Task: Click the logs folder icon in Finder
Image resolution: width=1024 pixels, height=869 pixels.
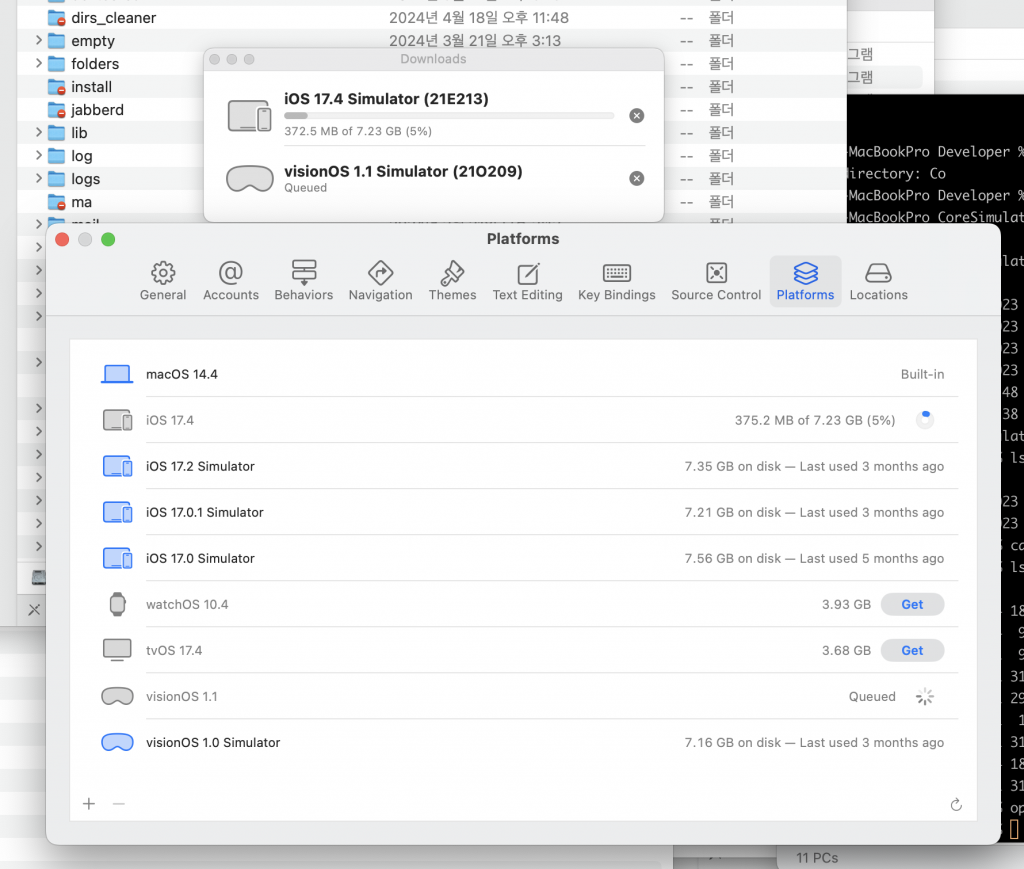Action: click(x=57, y=178)
